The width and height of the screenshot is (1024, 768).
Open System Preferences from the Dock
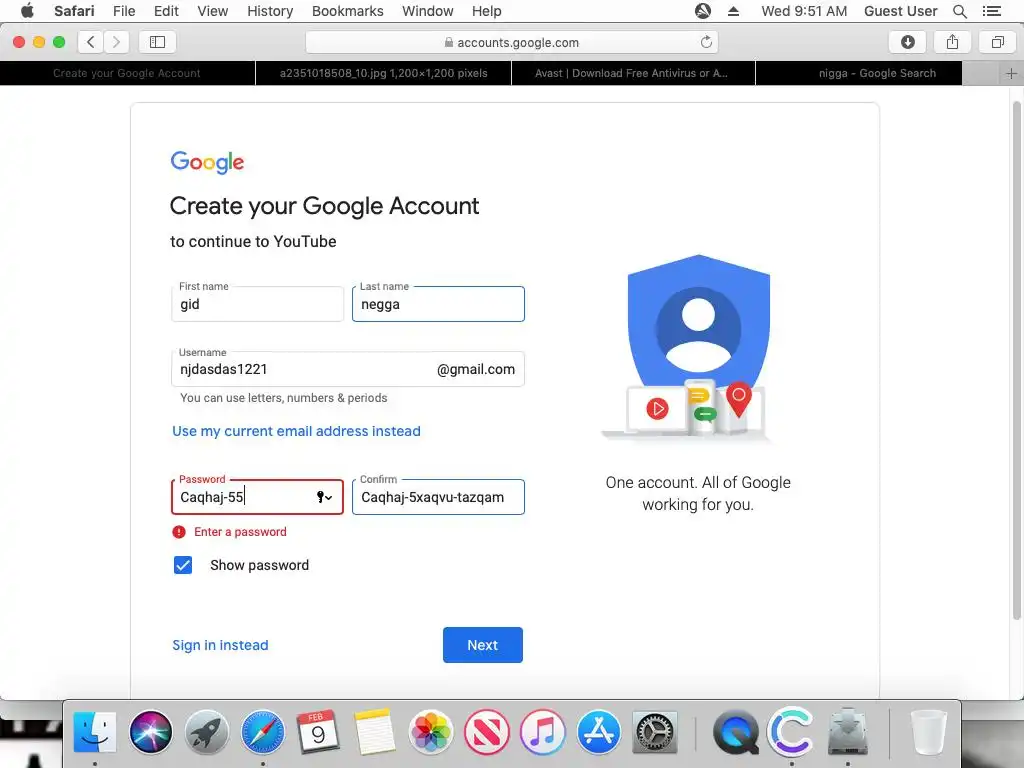654,732
